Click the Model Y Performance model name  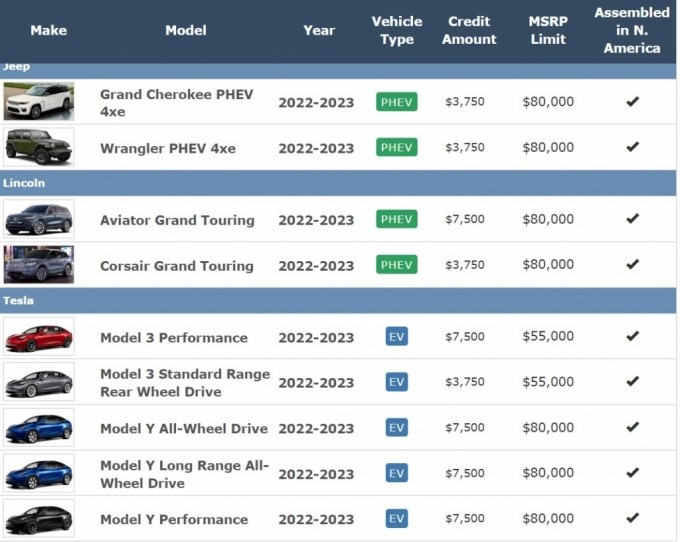pyautogui.click(x=174, y=519)
